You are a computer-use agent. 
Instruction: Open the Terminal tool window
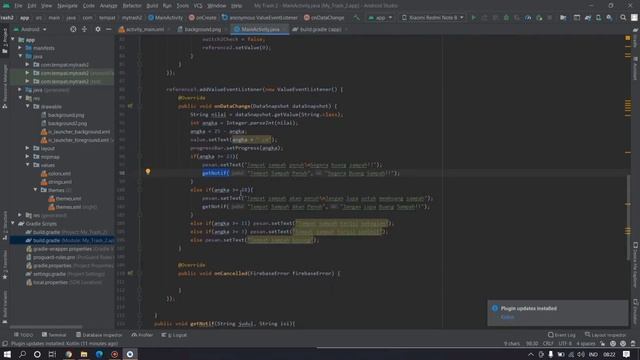pyautogui.click(x=53, y=335)
